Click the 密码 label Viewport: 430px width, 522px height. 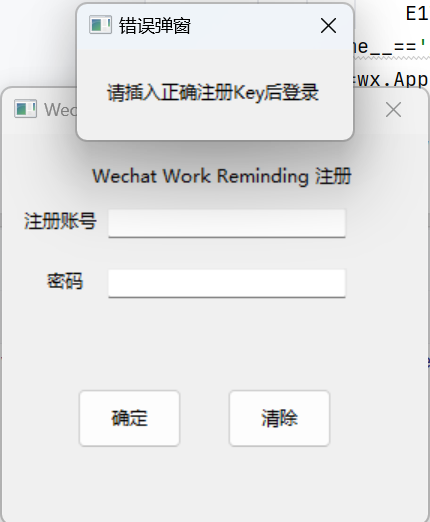[65, 281]
